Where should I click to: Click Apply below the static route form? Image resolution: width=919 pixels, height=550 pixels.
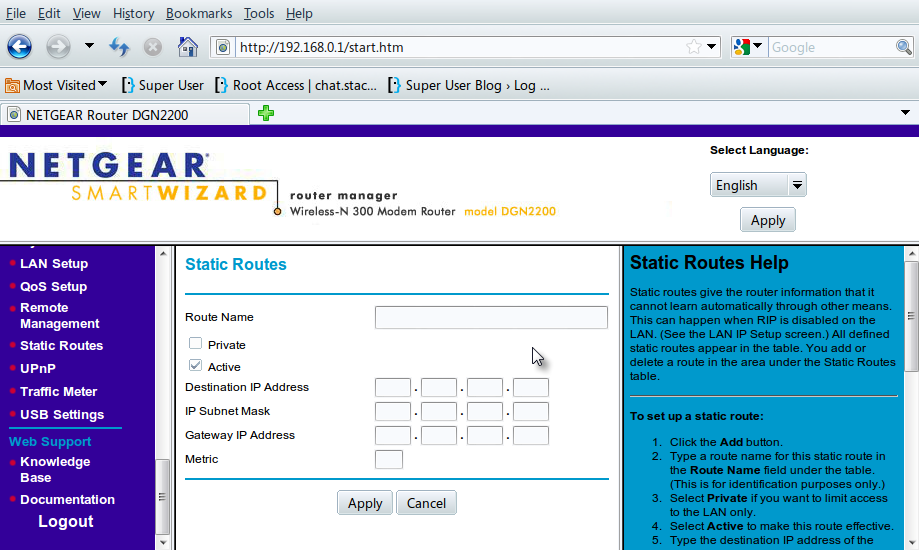[x=365, y=503]
